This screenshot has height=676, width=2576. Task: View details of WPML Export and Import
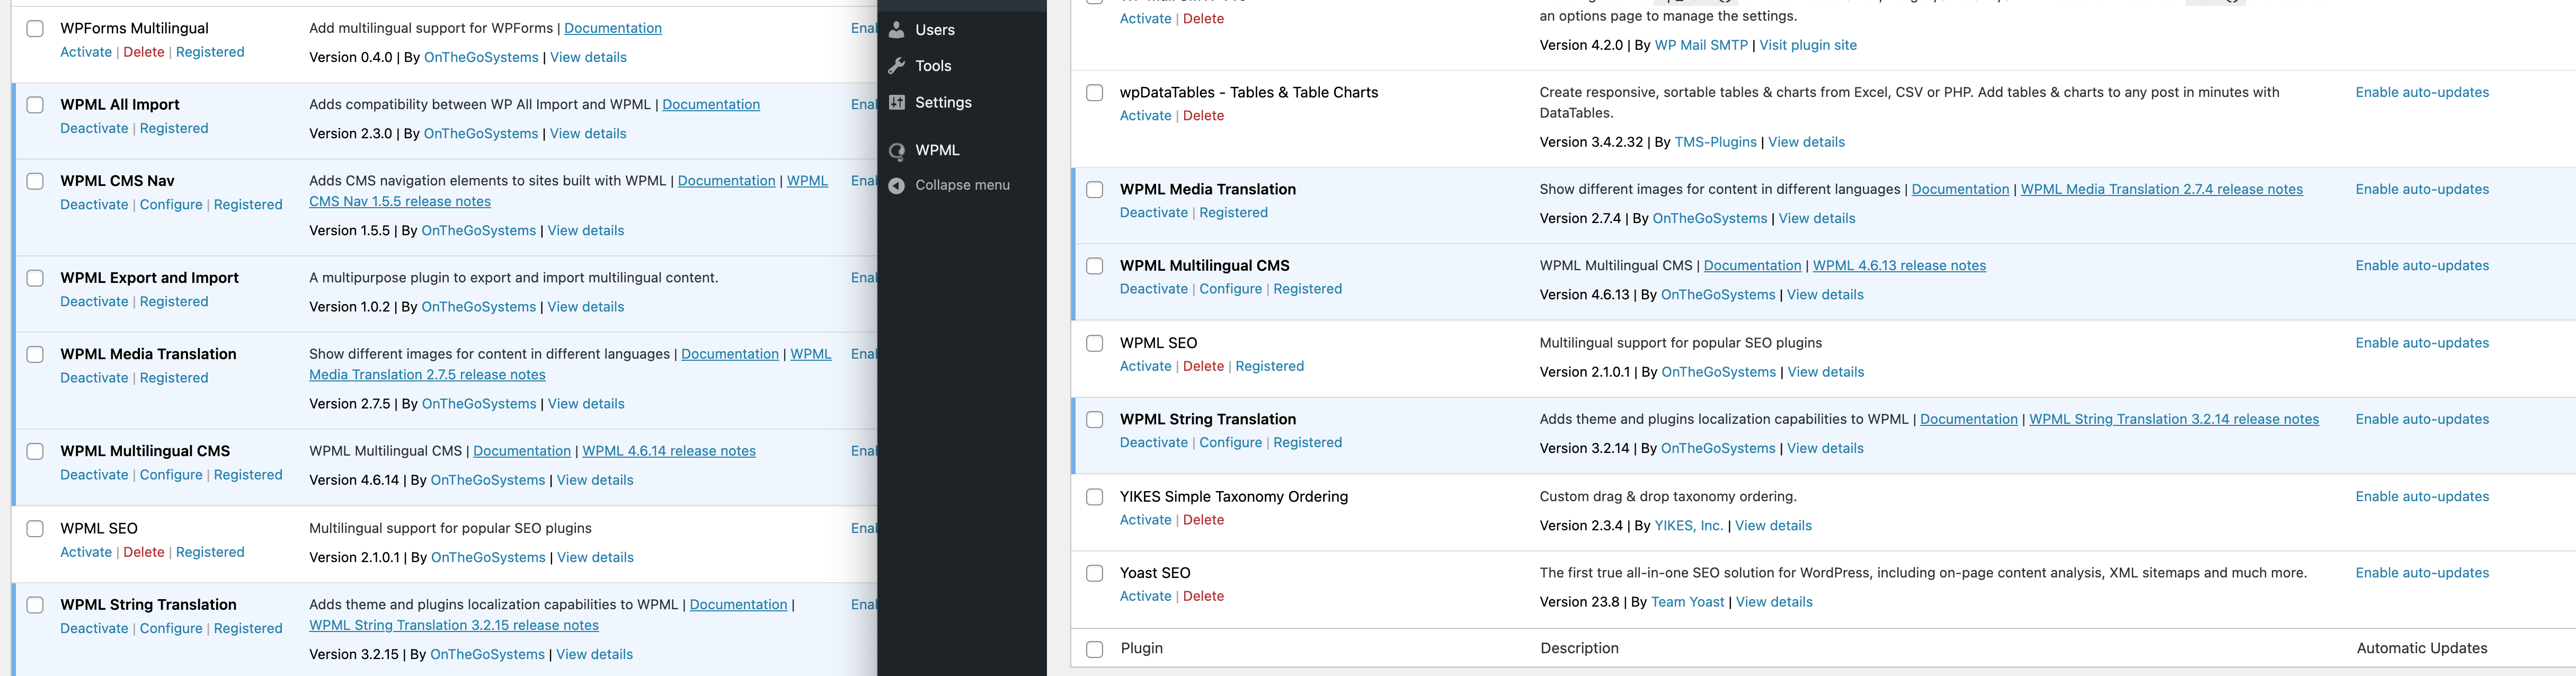[x=586, y=307]
